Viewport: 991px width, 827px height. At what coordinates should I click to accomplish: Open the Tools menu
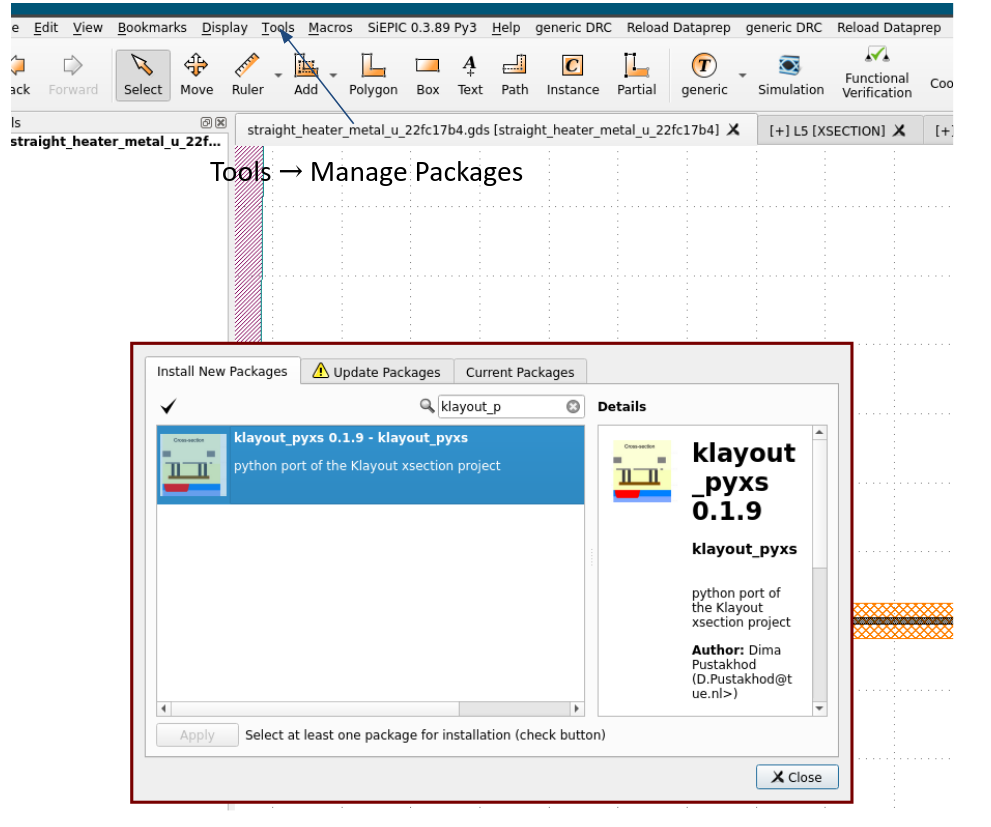pyautogui.click(x=278, y=28)
